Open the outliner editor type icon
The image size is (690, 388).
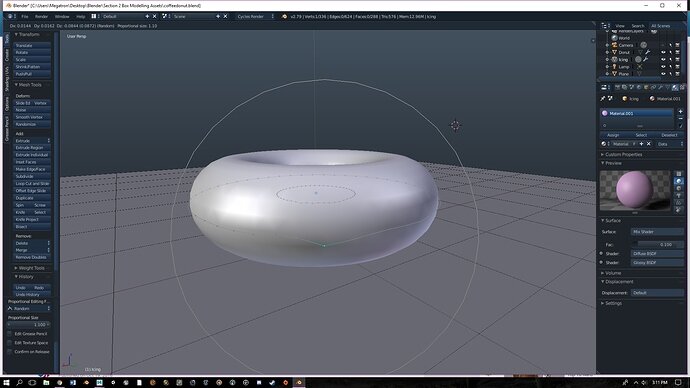pos(605,26)
